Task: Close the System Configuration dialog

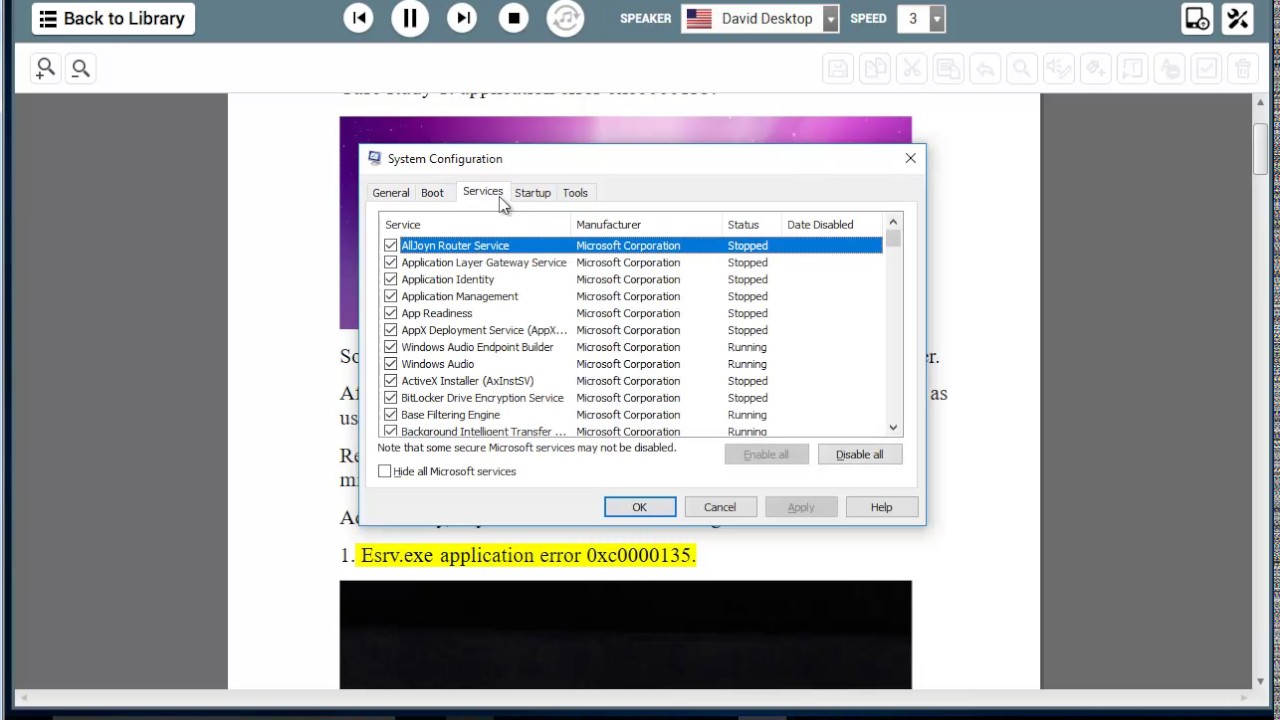Action: click(x=910, y=158)
